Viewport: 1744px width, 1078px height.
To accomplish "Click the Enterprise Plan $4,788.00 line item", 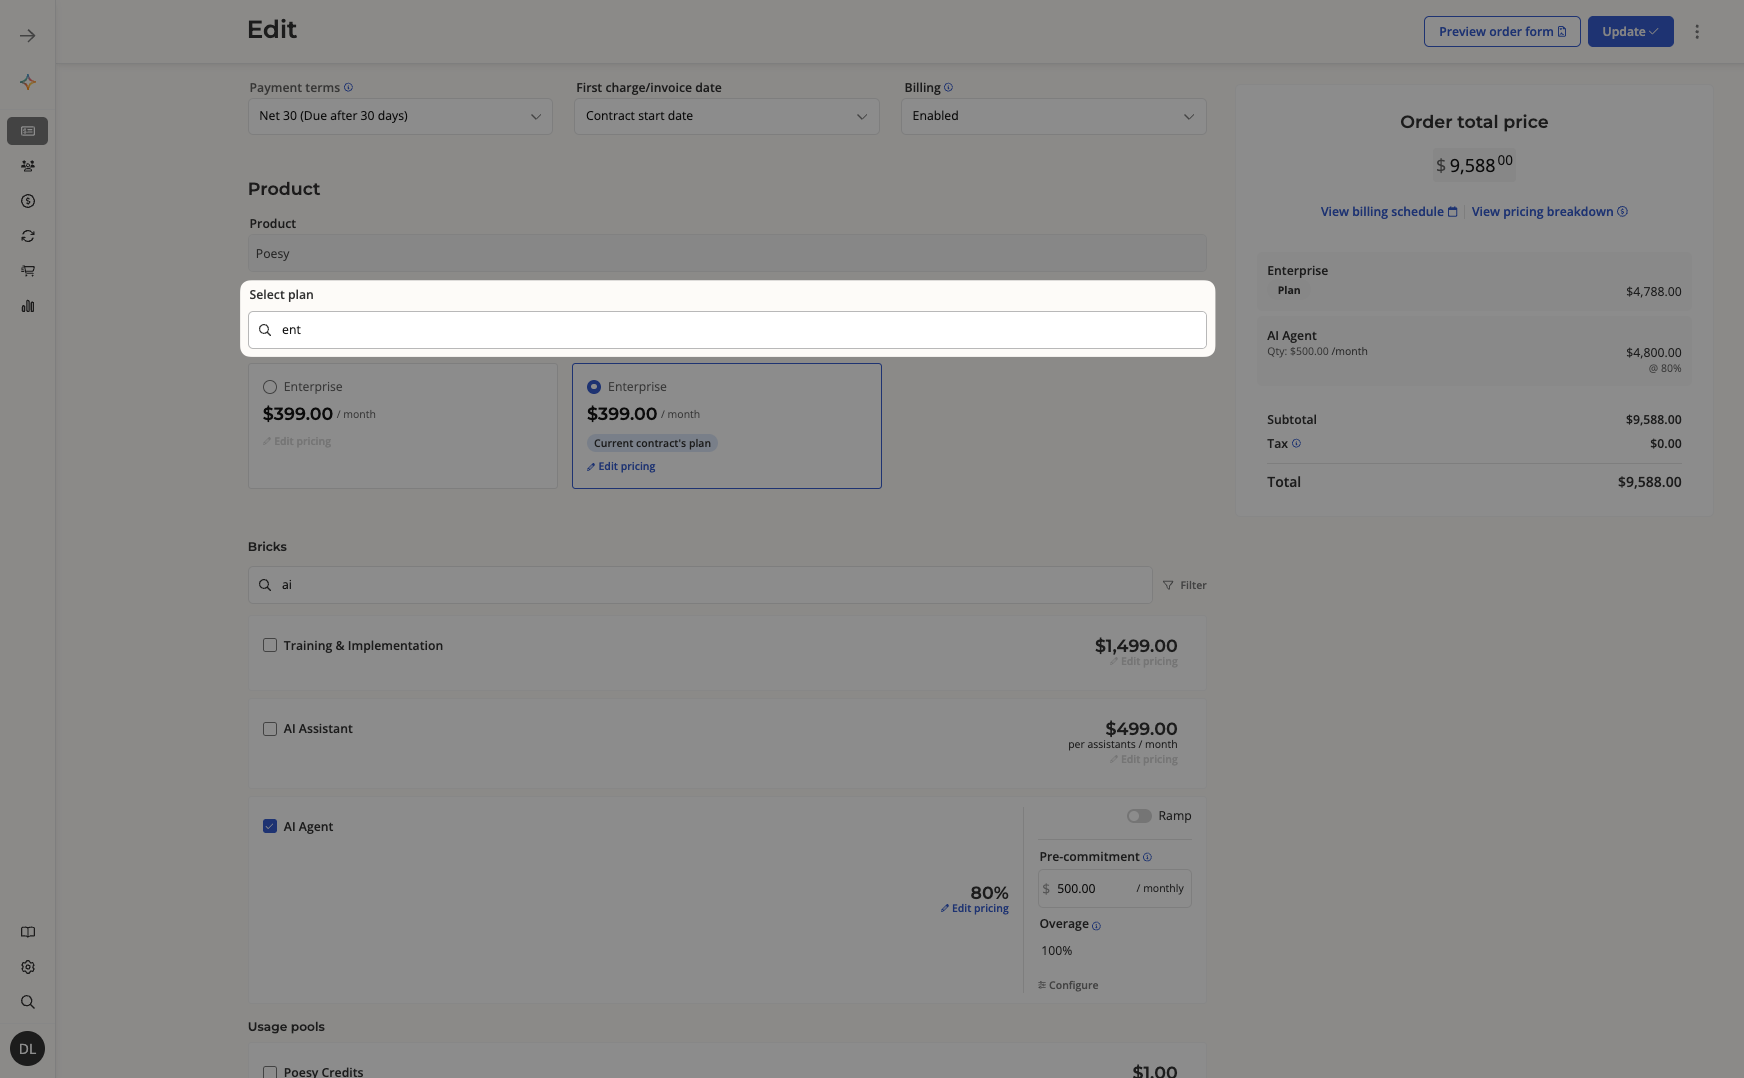I will point(1474,281).
